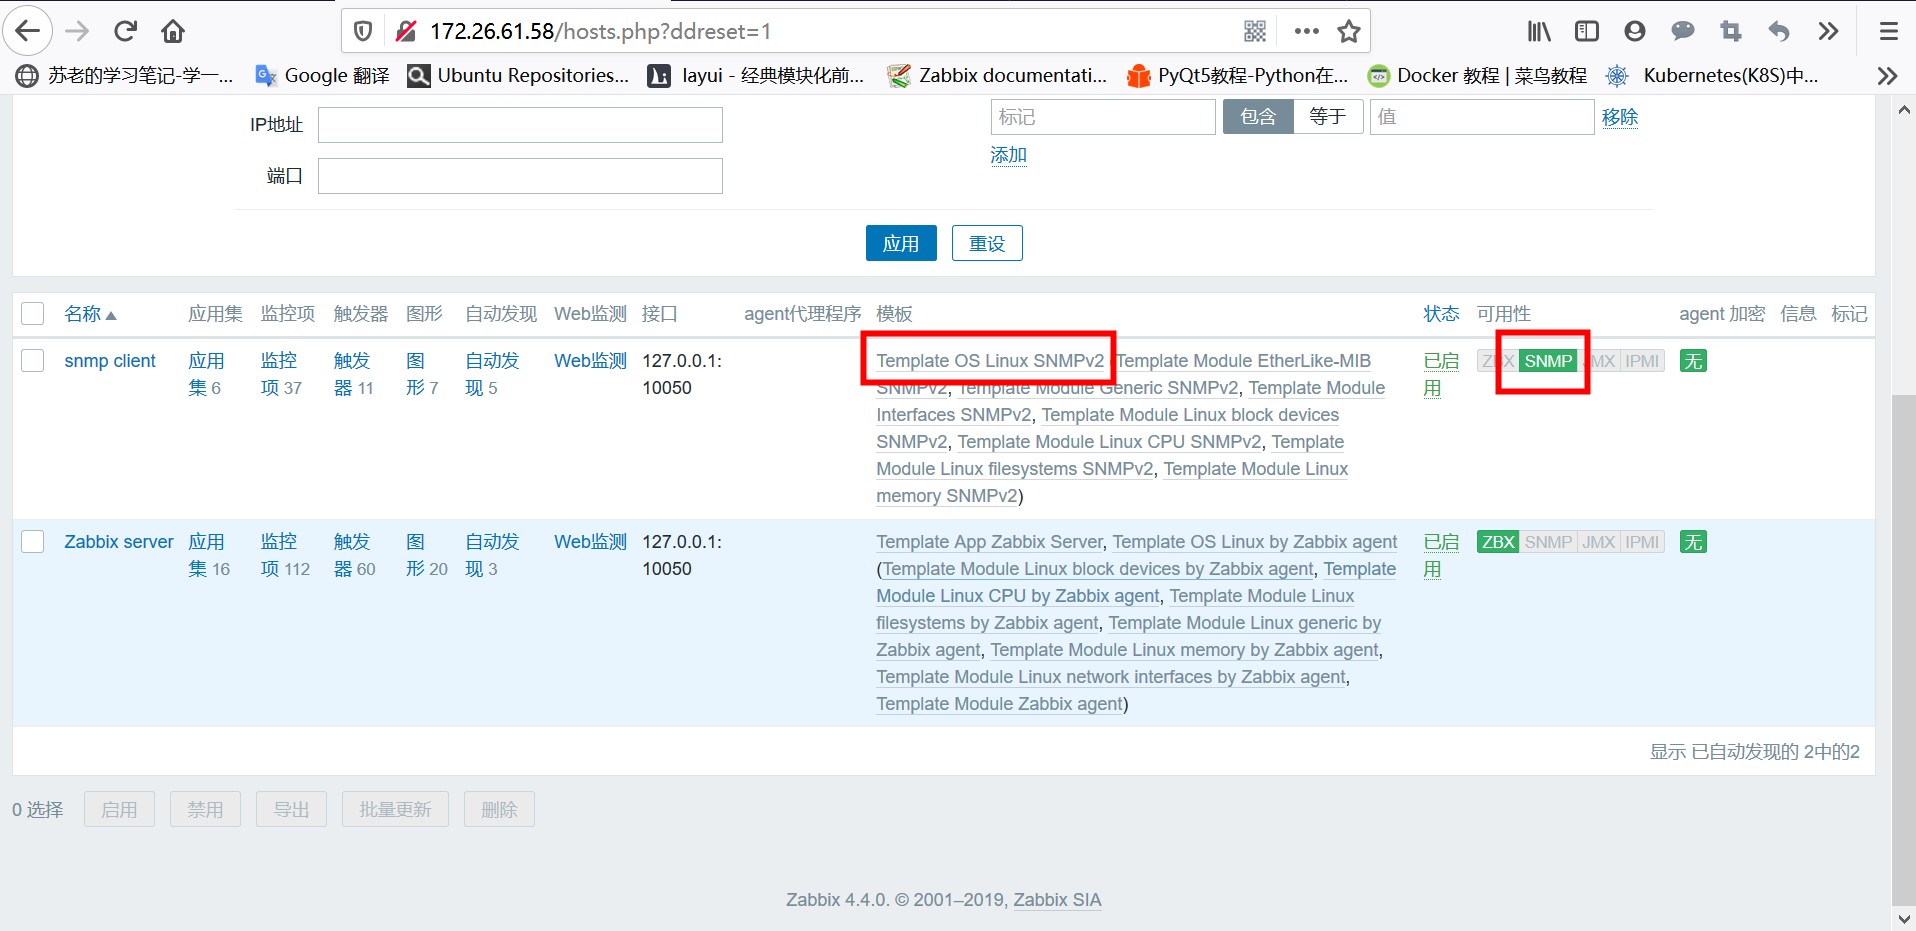The width and height of the screenshot is (1916, 931).
Task: Open Google 翻译 bookmark
Action: click(x=323, y=76)
